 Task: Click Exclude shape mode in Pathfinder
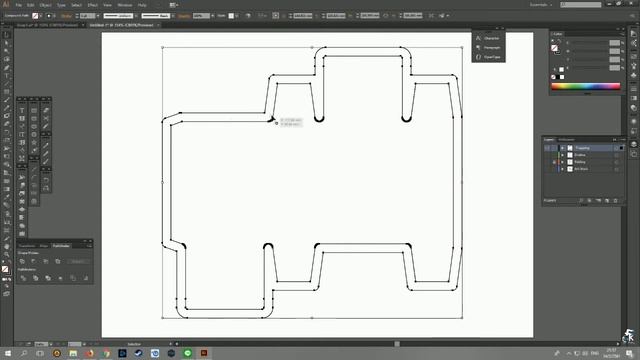(x=58, y=261)
